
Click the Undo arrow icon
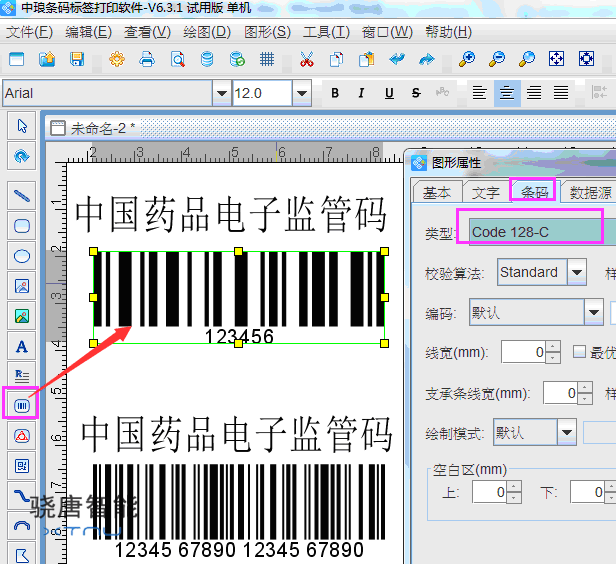pos(397,59)
